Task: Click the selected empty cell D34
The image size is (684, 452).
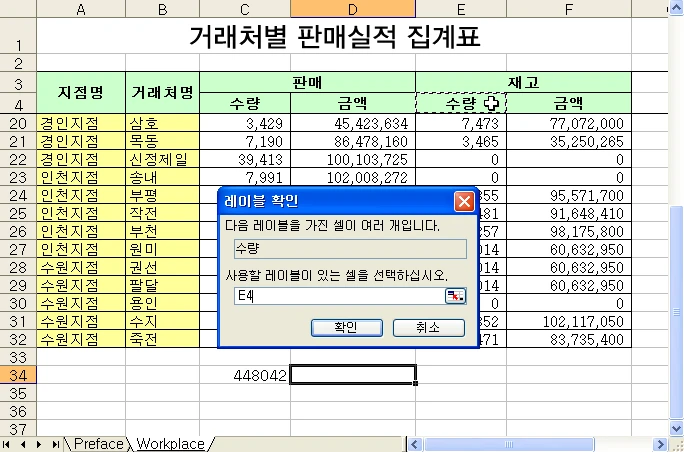Action: click(353, 375)
